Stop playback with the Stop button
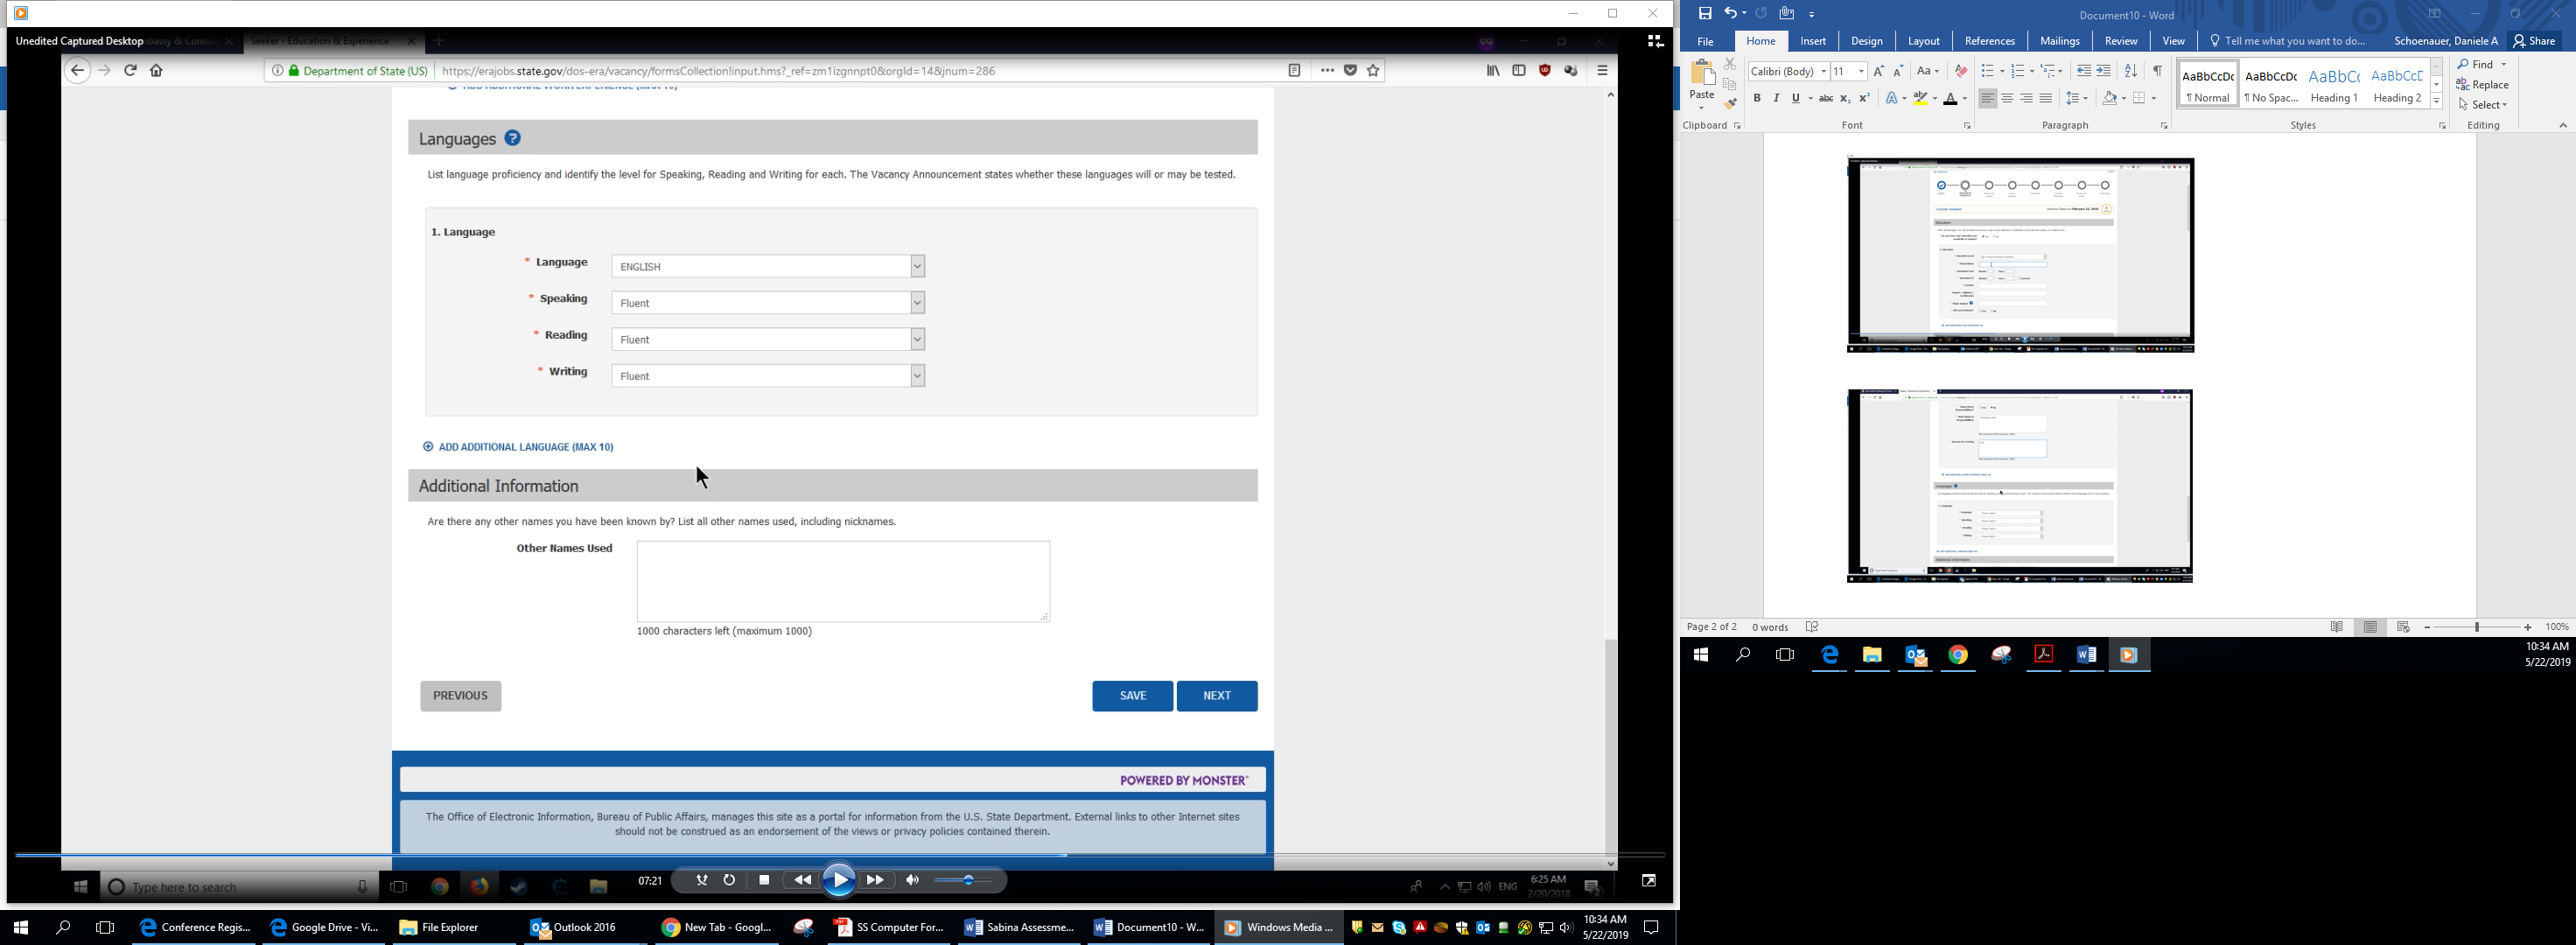The height and width of the screenshot is (945, 2576). (764, 881)
